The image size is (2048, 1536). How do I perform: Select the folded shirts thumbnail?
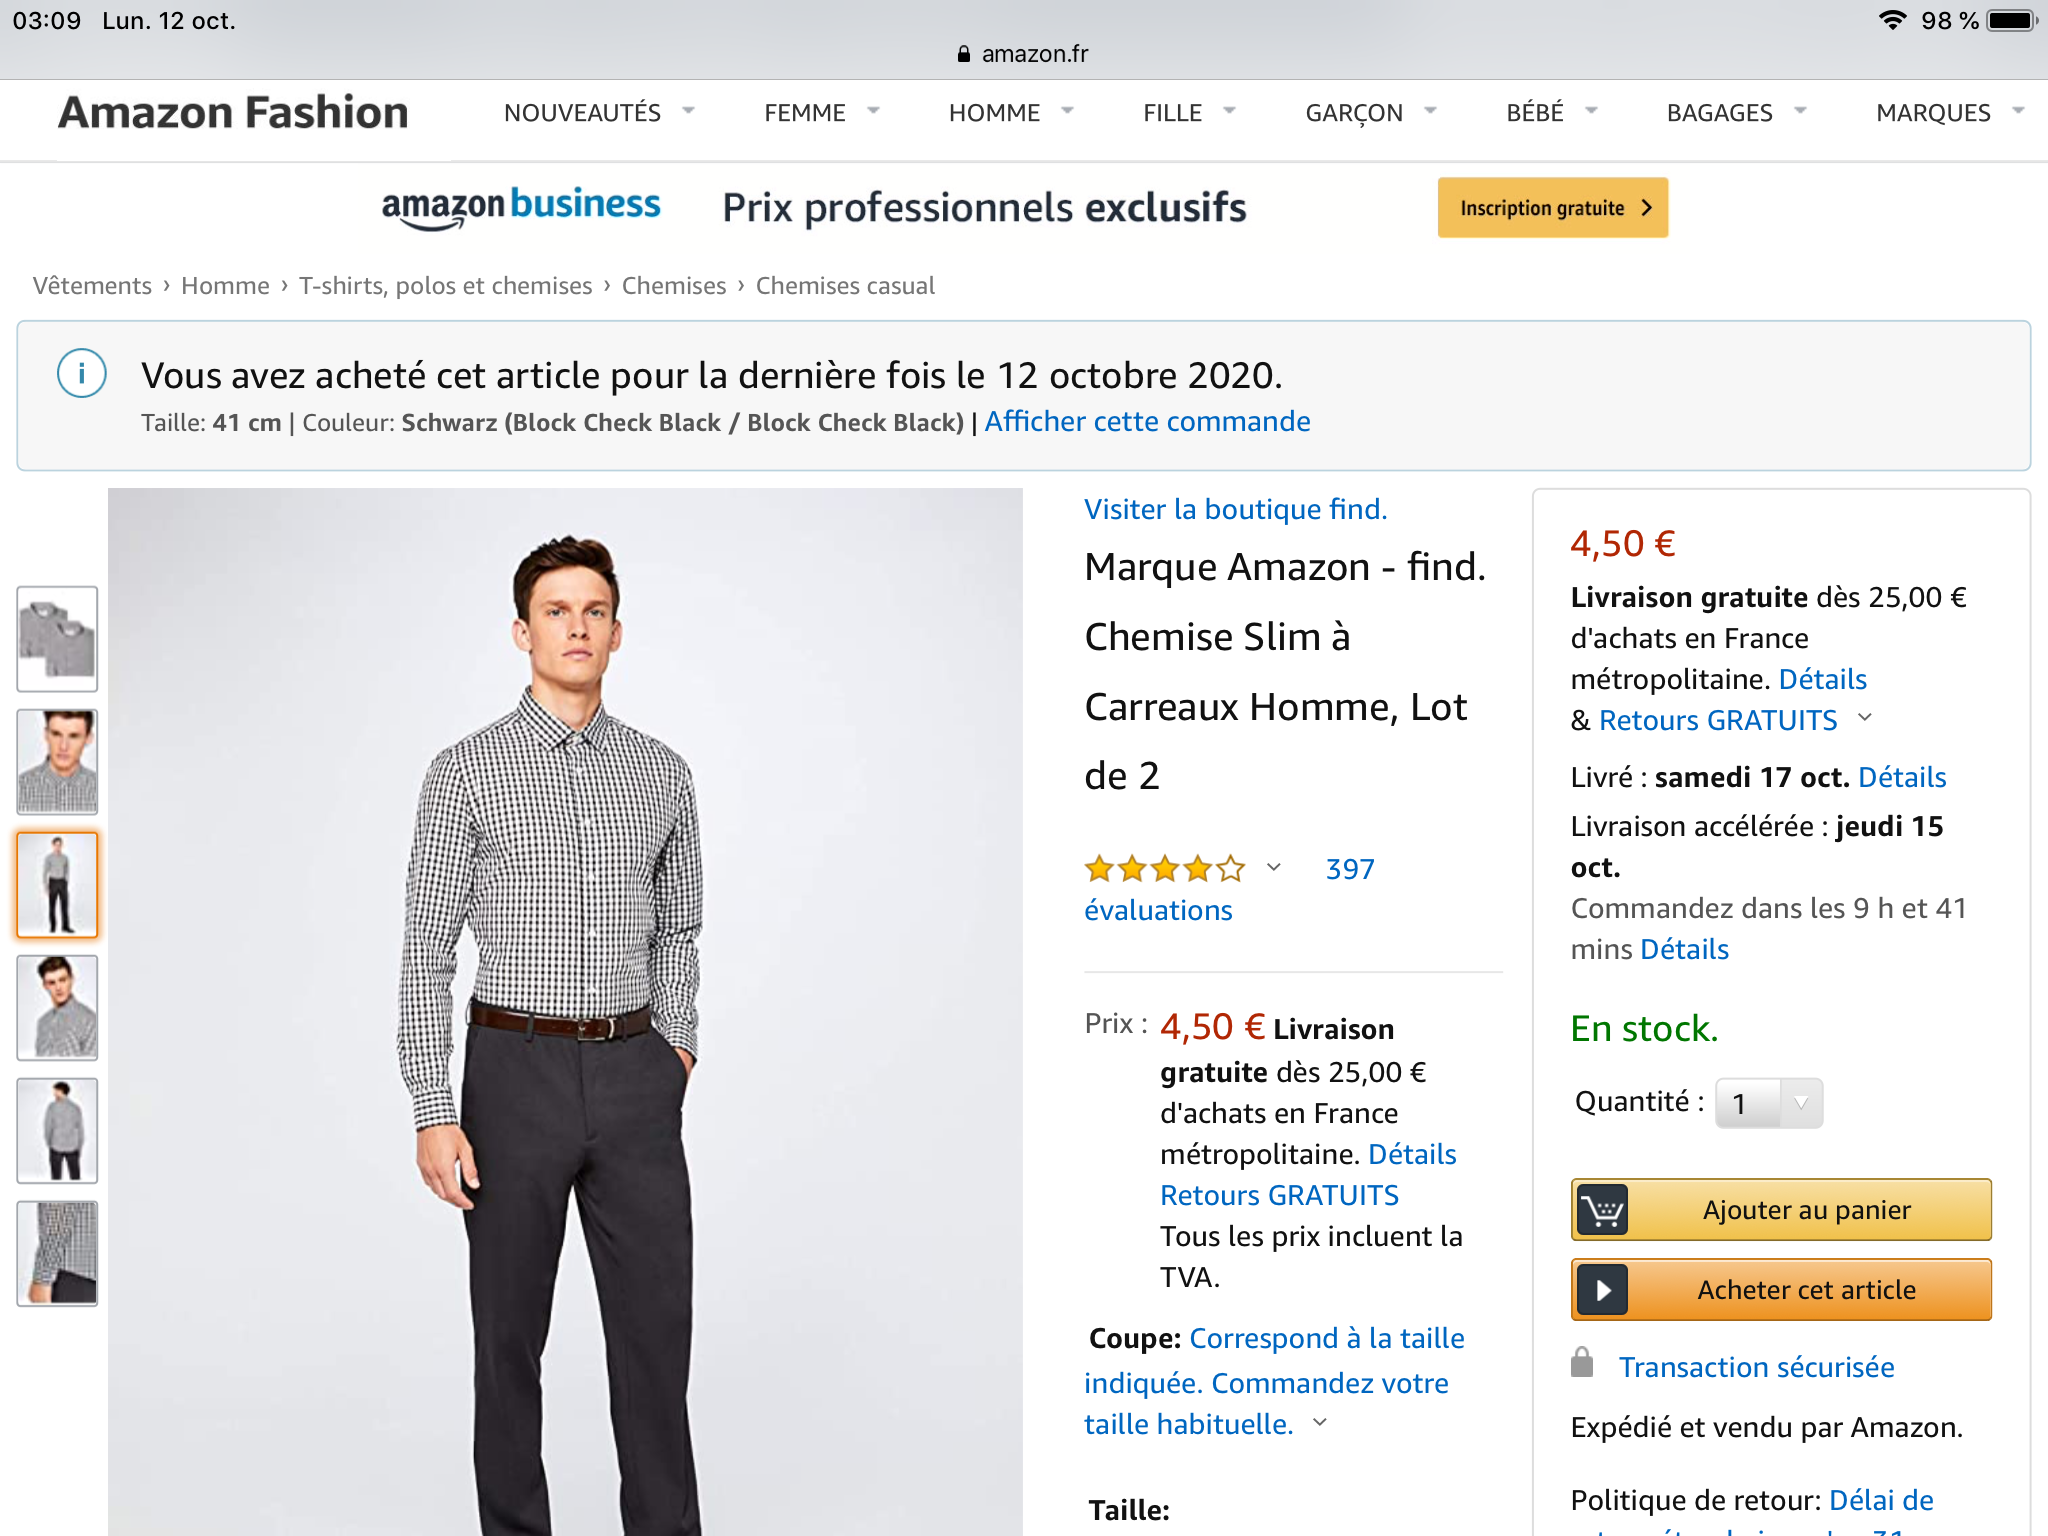57,639
